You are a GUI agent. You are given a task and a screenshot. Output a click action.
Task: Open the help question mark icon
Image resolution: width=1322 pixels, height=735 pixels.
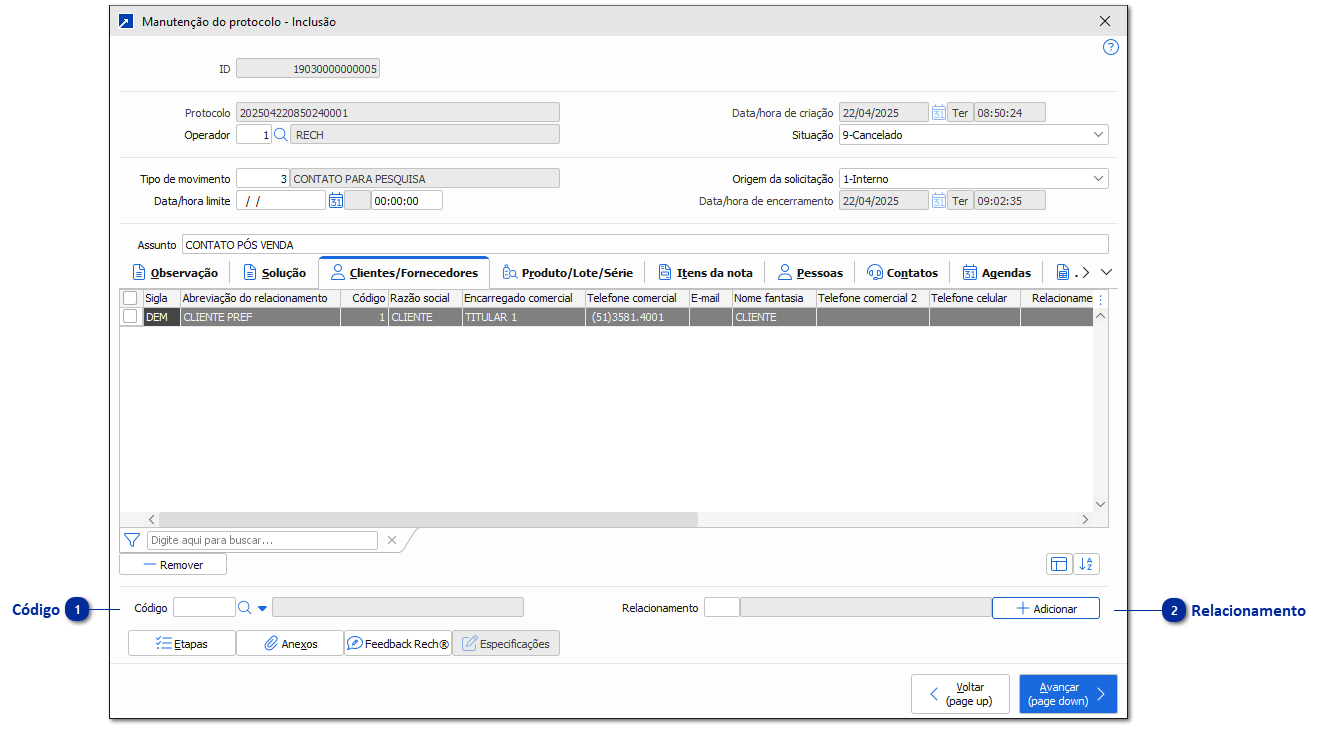click(x=1110, y=47)
